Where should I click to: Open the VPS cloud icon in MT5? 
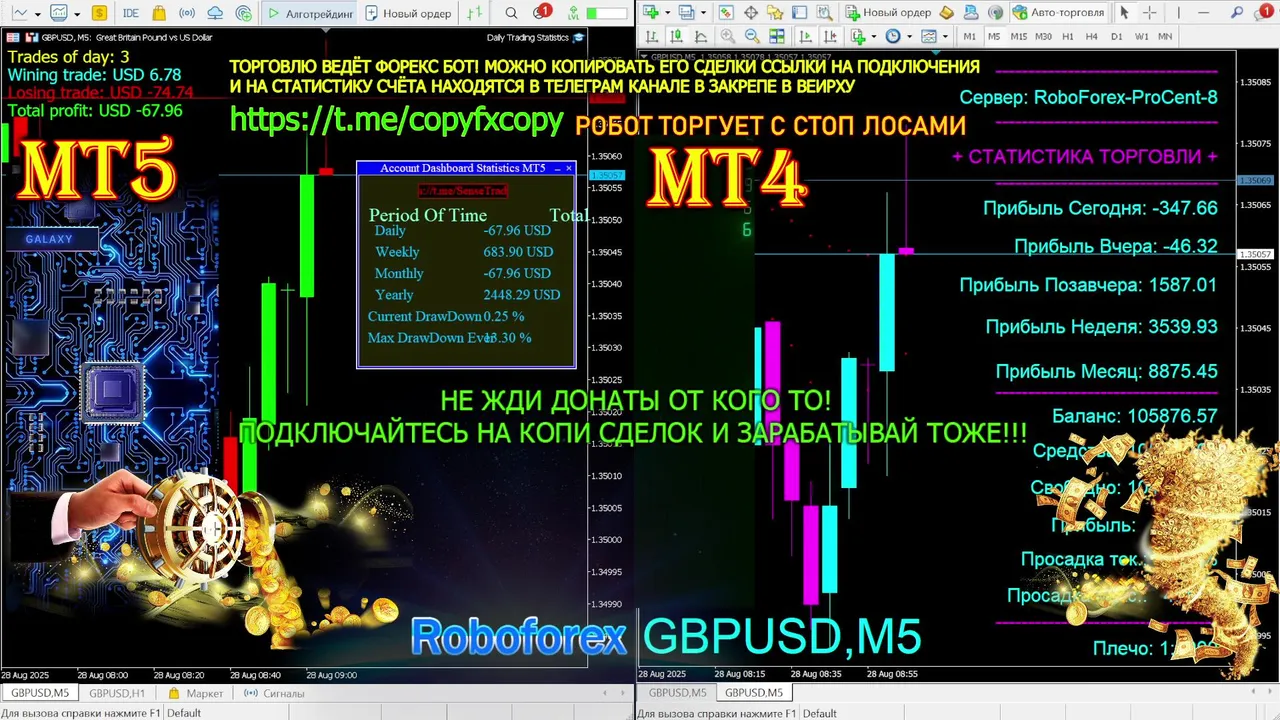click(x=215, y=13)
